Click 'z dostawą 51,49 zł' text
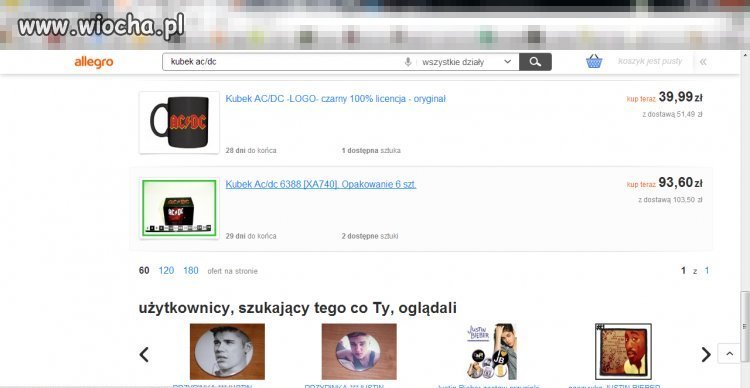 pos(672,114)
